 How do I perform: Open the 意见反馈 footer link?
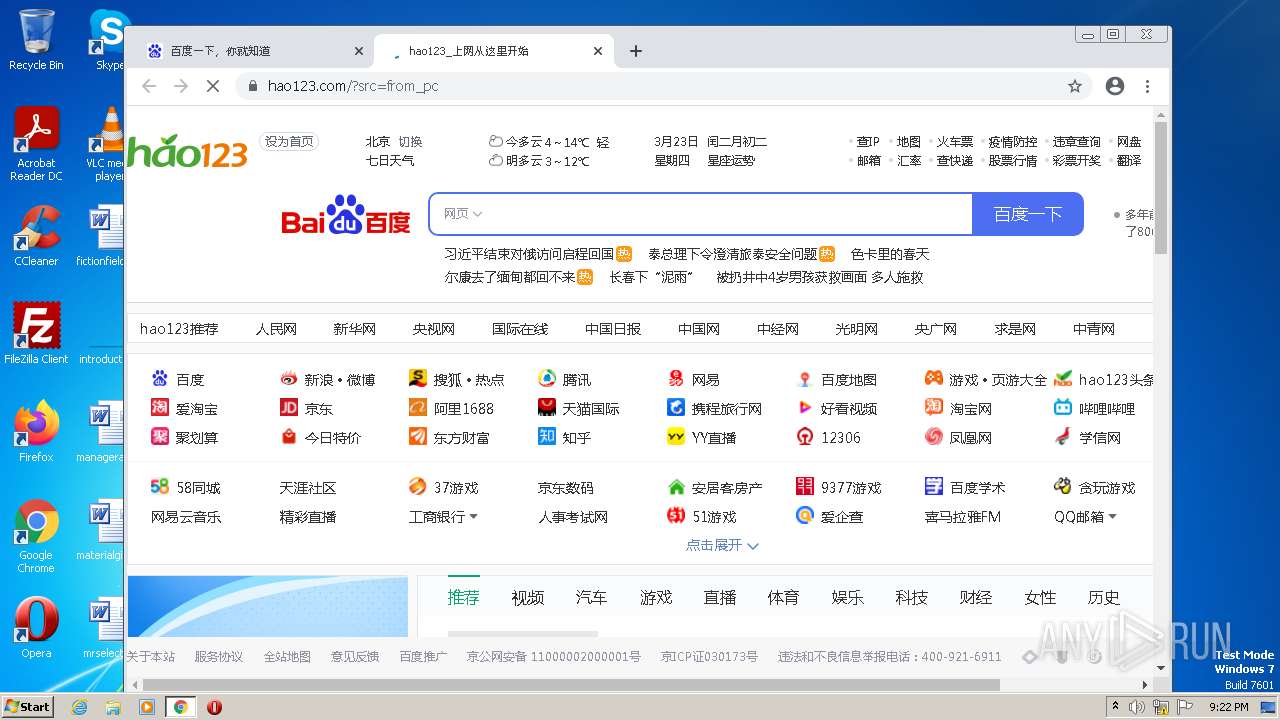(355, 657)
